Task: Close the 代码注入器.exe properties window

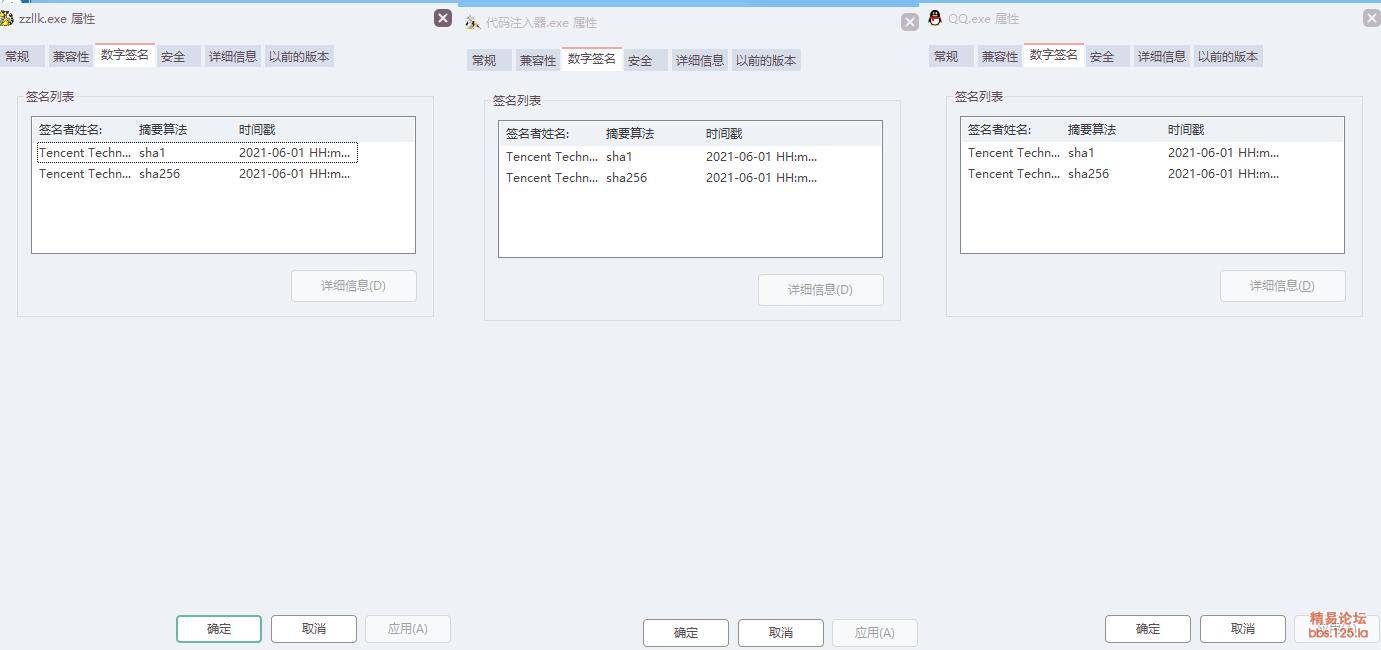Action: pyautogui.click(x=910, y=22)
